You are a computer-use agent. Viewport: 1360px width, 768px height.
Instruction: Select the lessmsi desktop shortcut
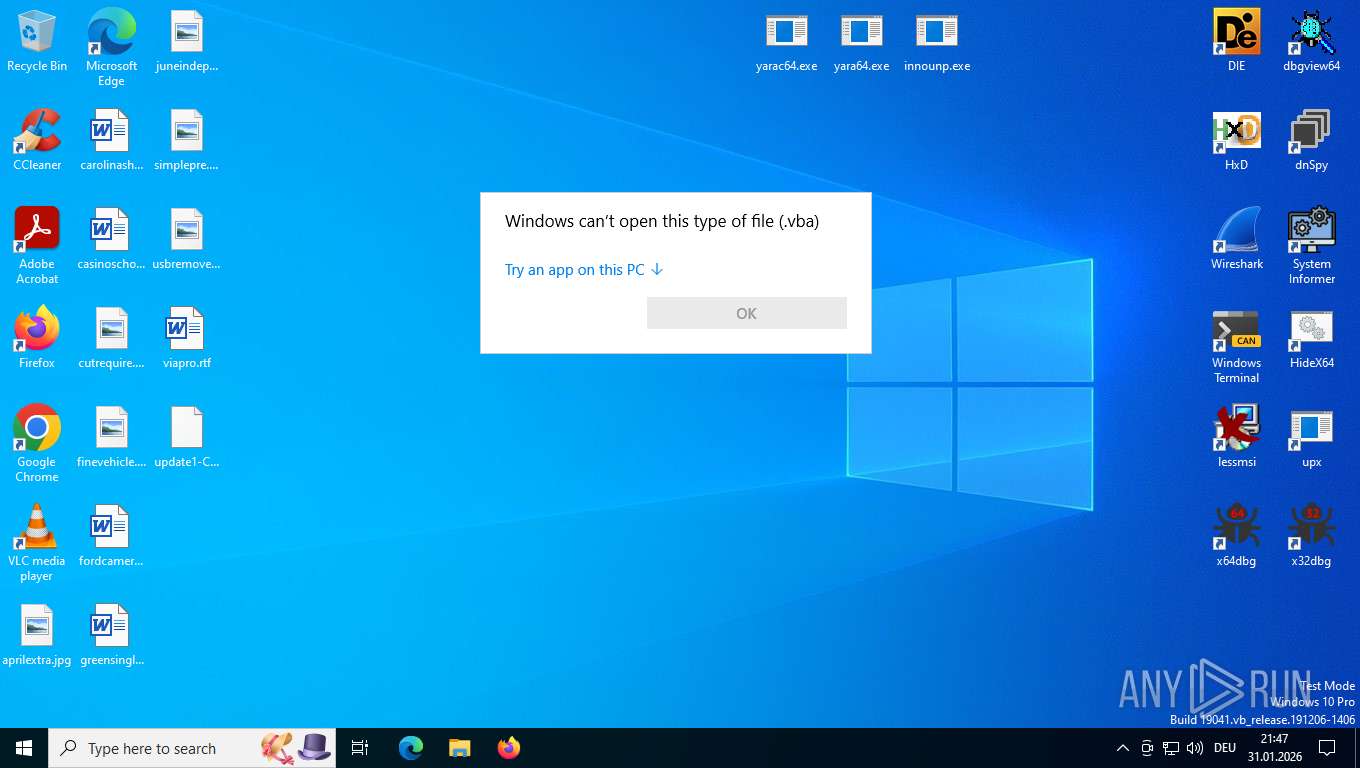point(1237,437)
